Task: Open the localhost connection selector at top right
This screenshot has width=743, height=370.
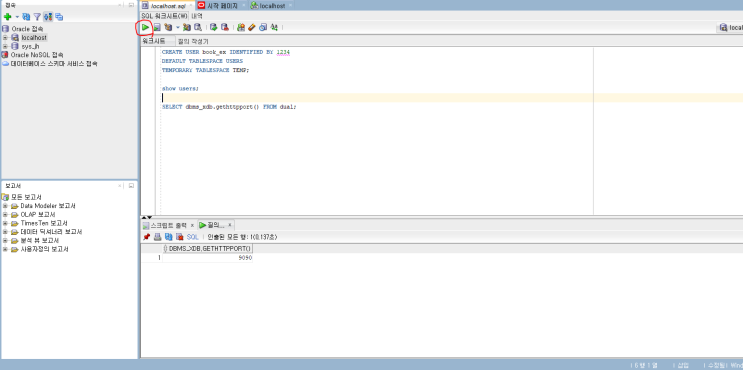Action: point(730,27)
